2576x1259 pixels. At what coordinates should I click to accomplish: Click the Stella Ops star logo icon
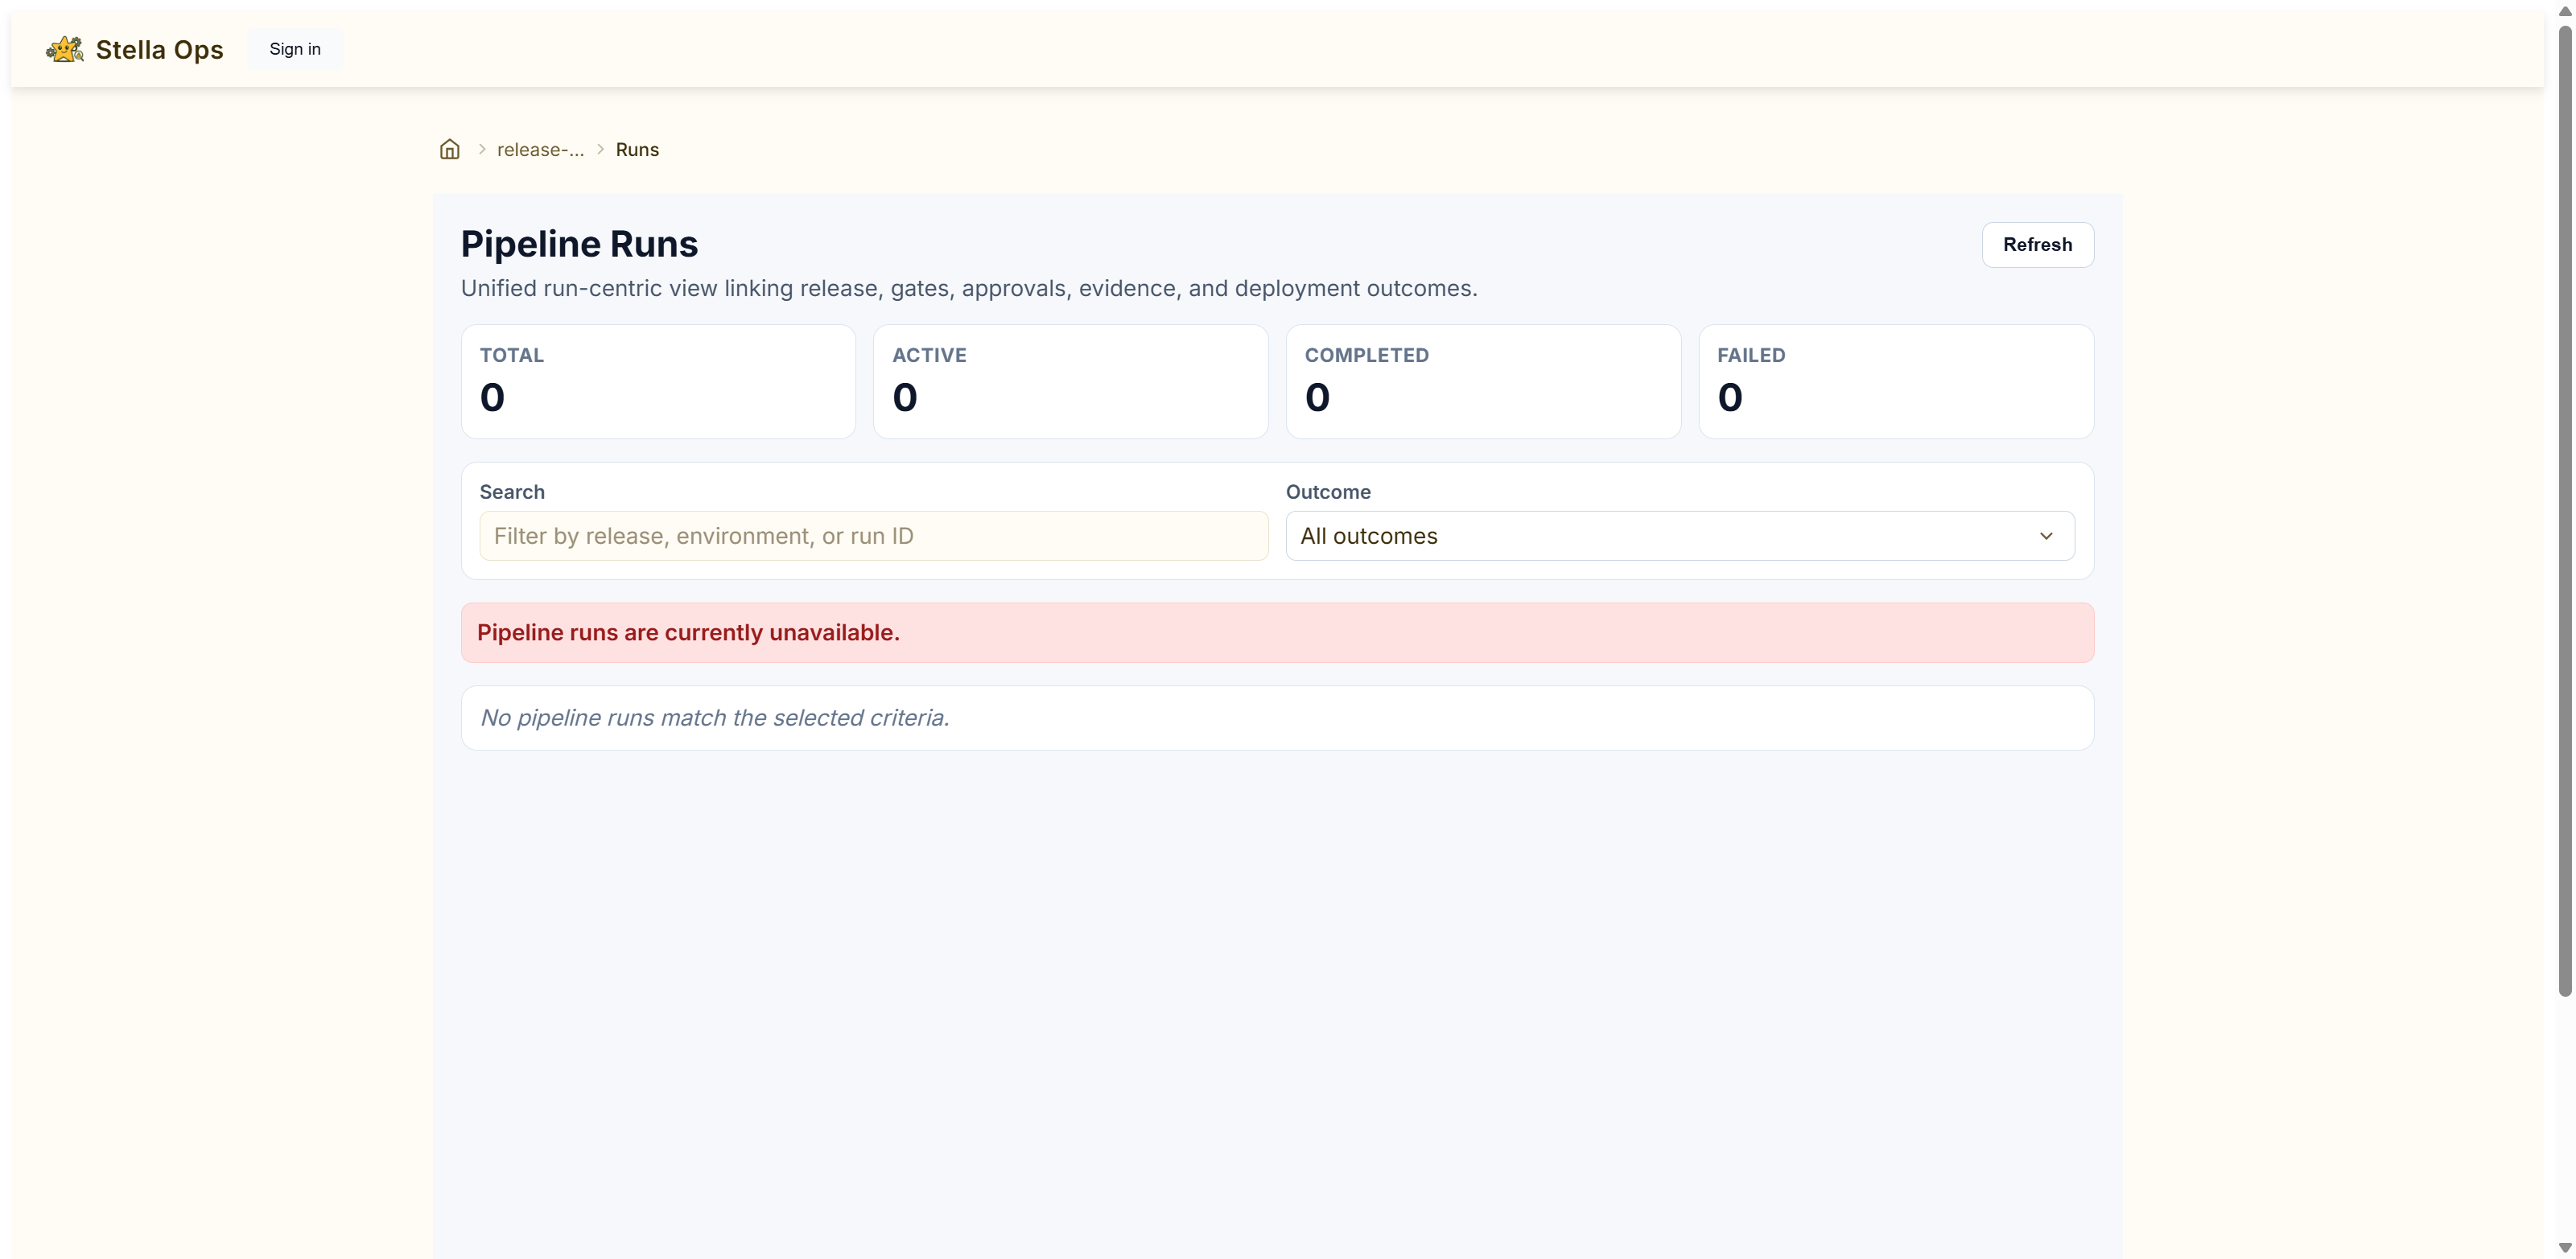tap(65, 49)
